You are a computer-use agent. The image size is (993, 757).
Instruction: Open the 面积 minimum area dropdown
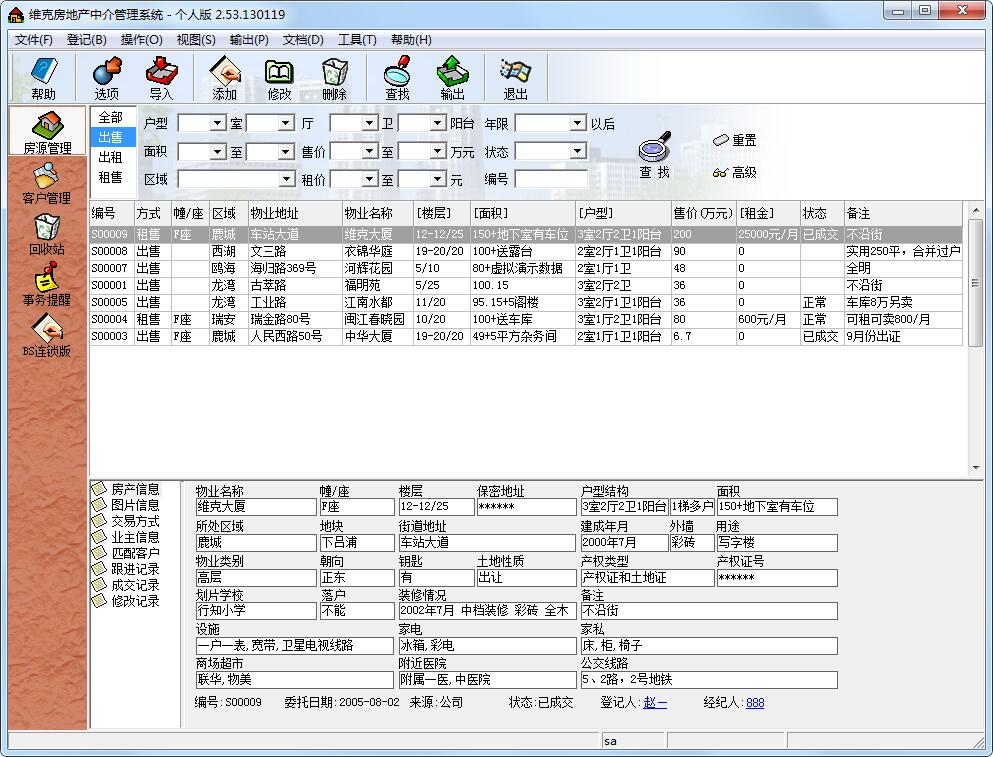tap(218, 151)
